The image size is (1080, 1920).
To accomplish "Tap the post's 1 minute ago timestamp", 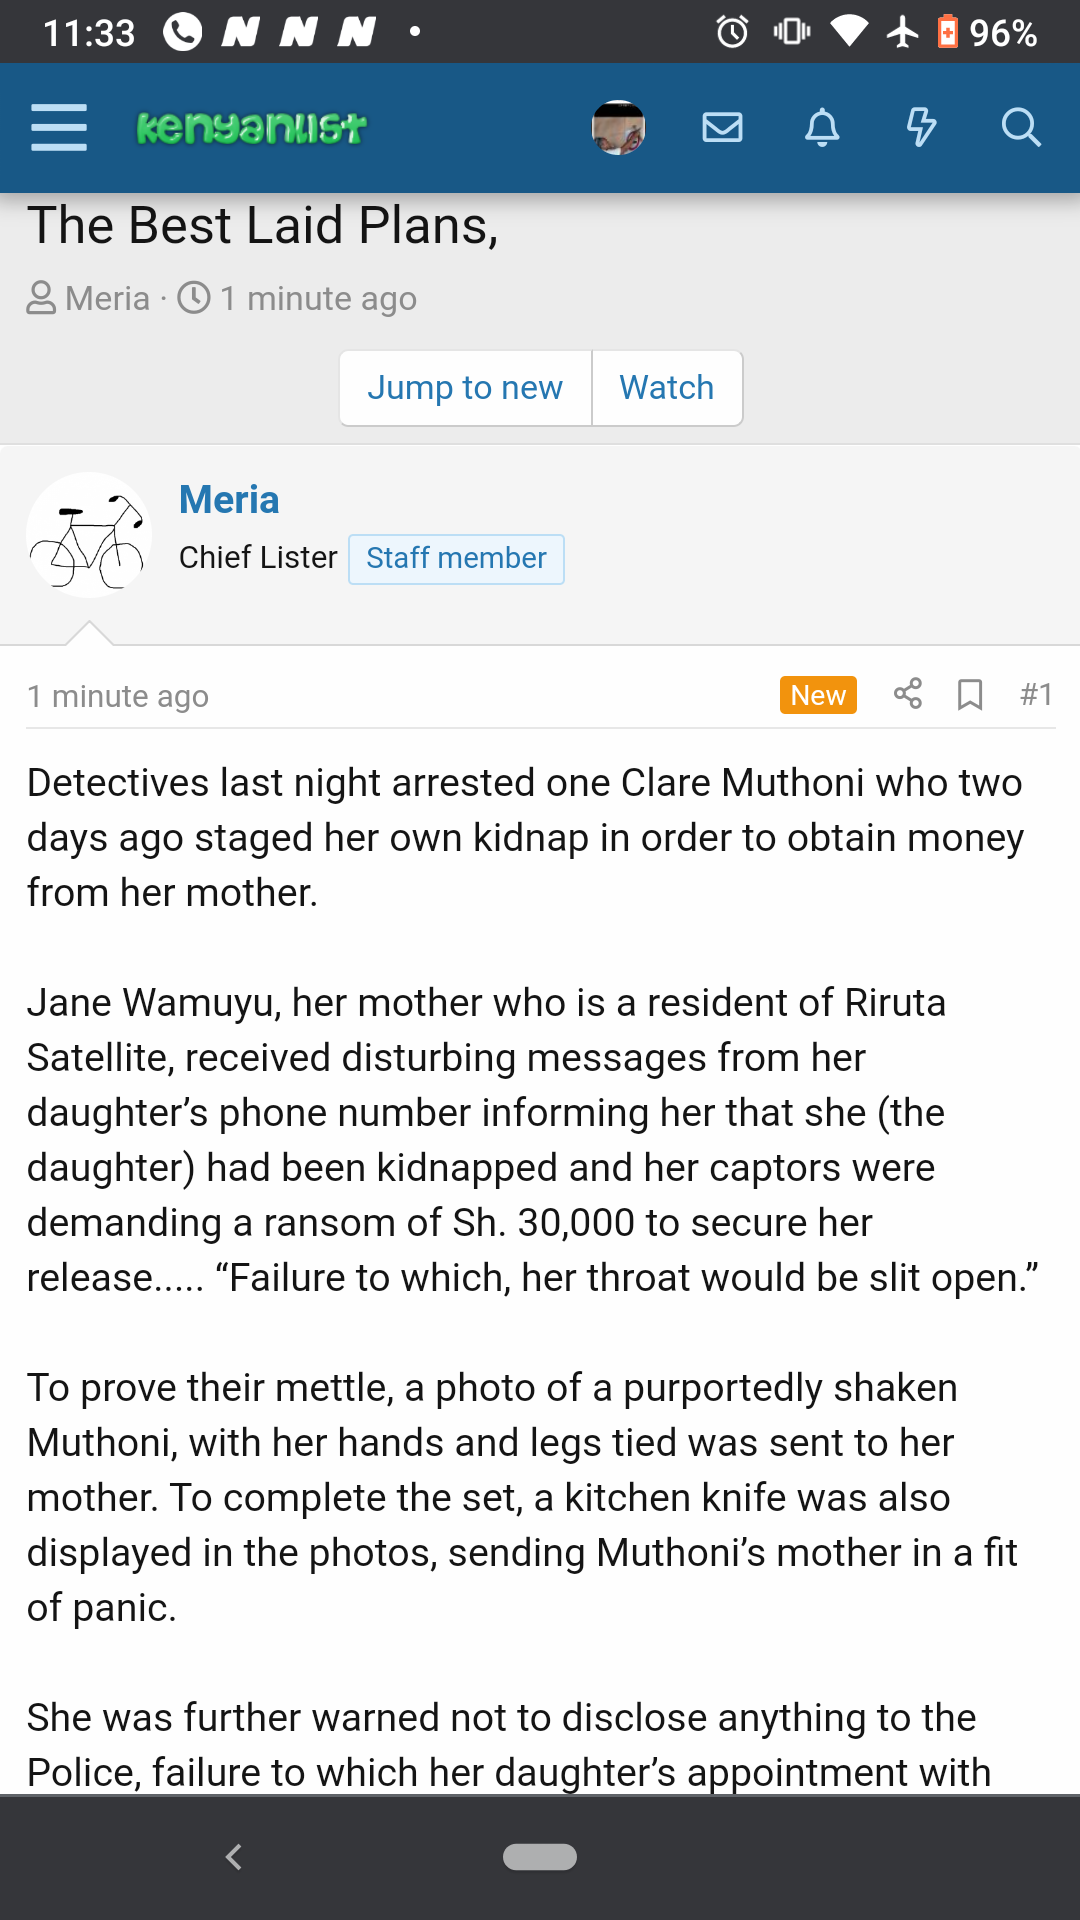I will tap(118, 696).
